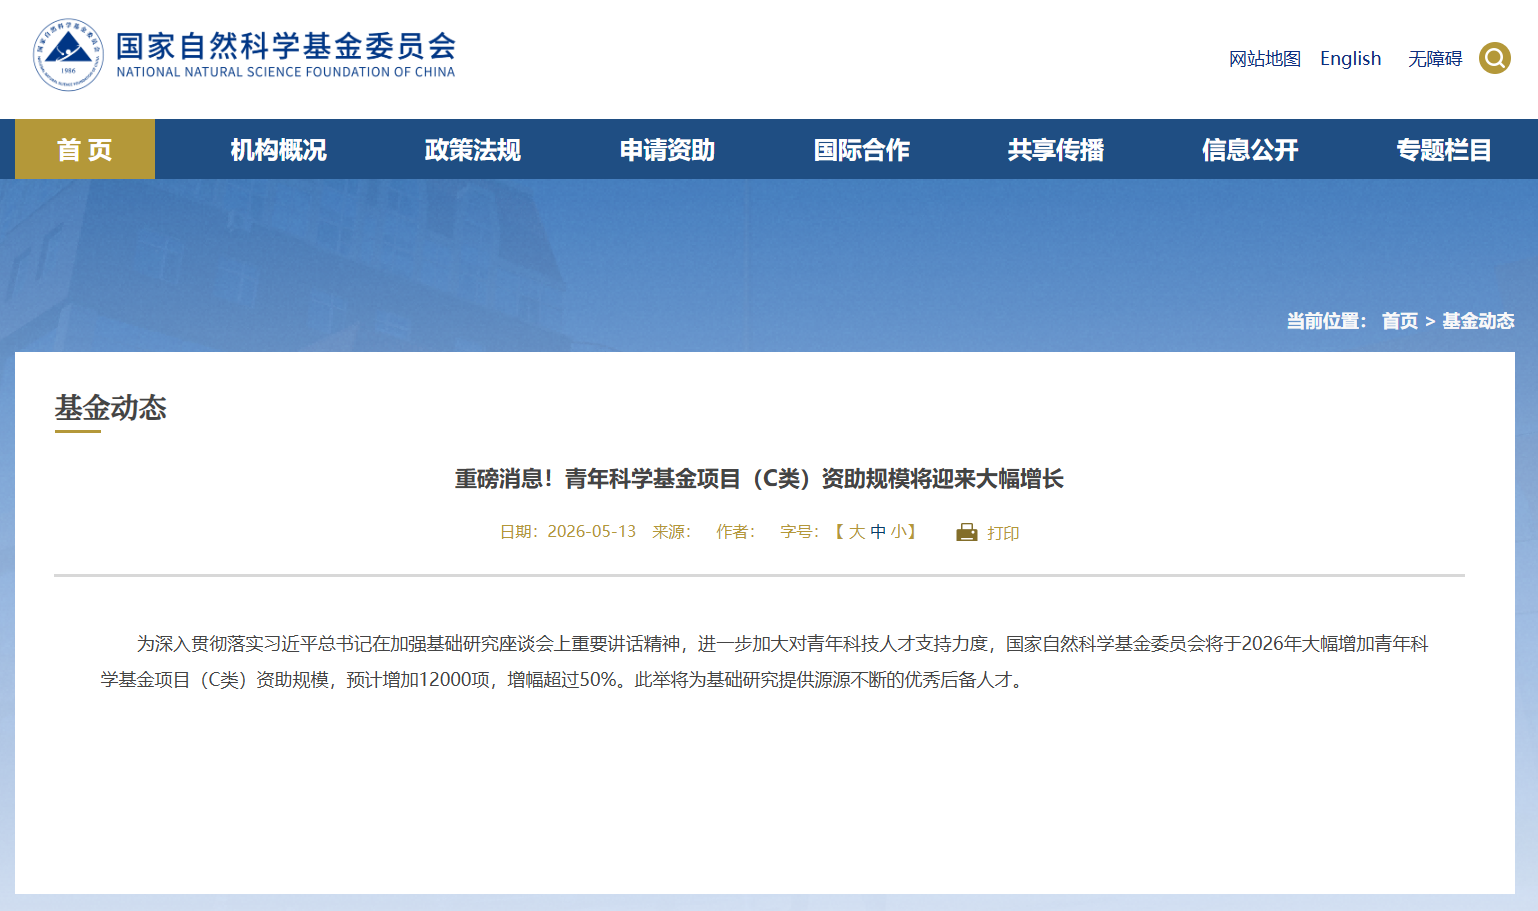Open the 国际合作 menu
1538x911 pixels.
coord(861,149)
